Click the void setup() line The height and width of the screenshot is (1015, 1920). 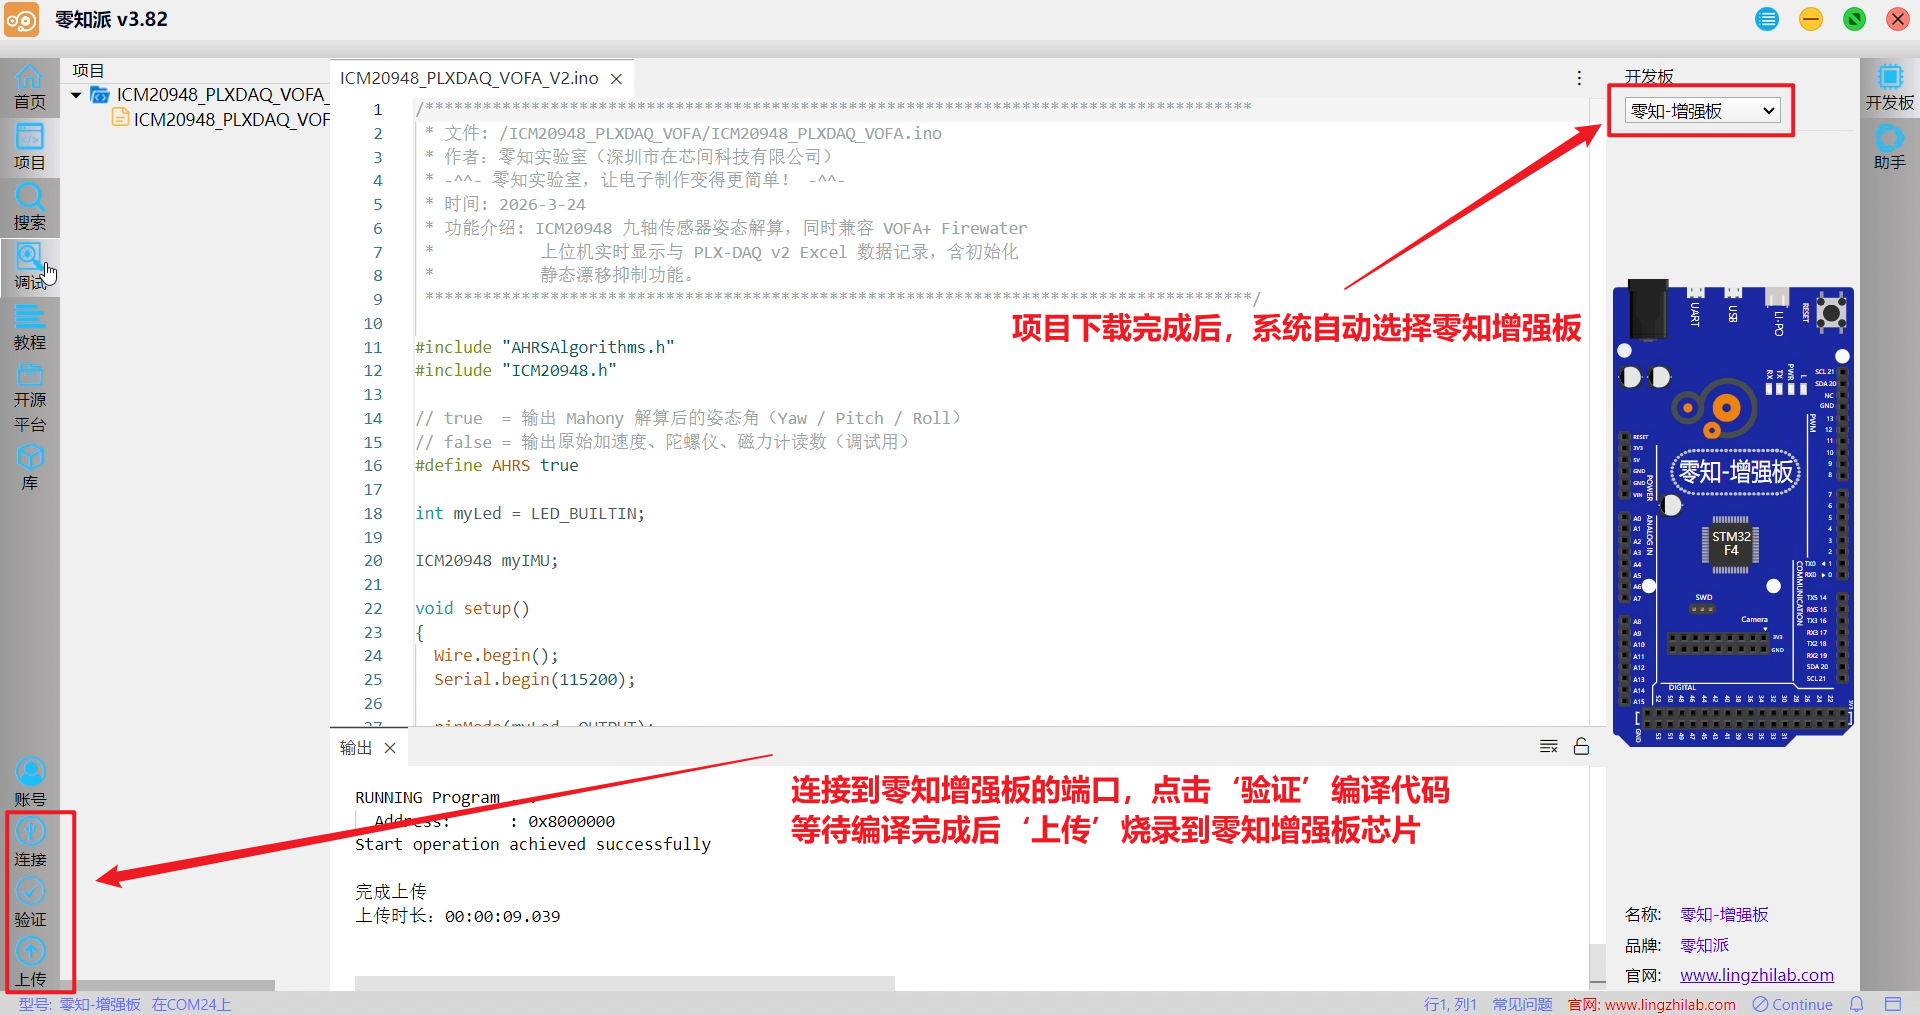(x=472, y=609)
